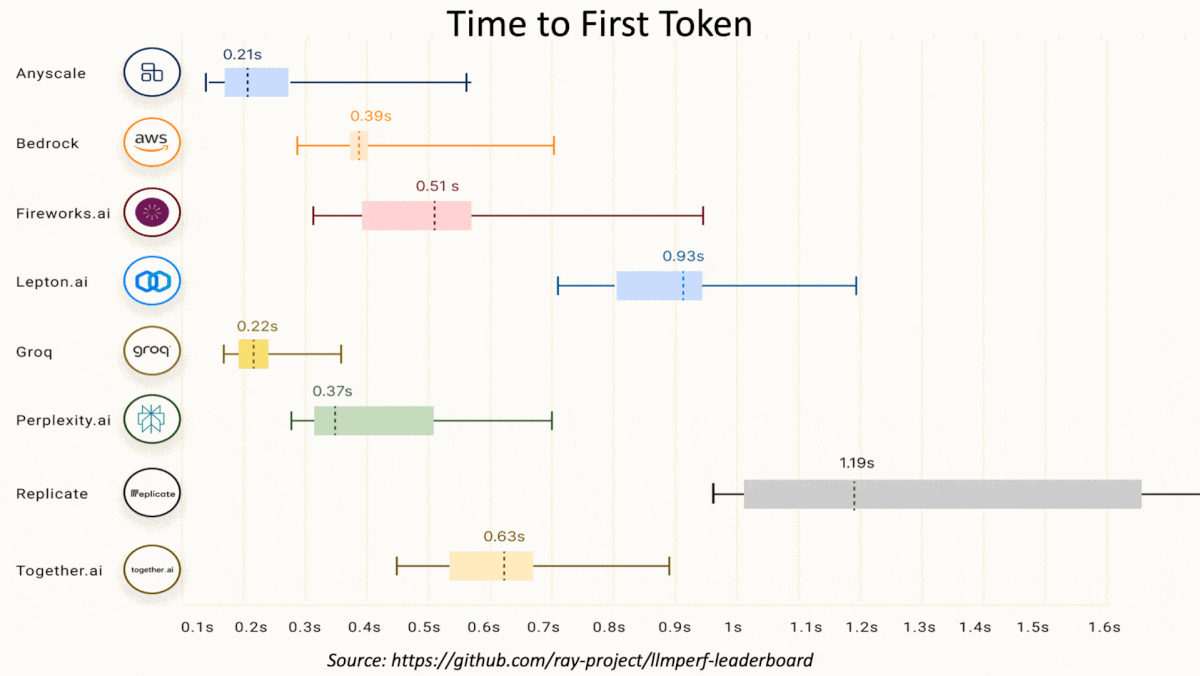The width and height of the screenshot is (1200, 676).
Task: Select the Groq logo icon
Action: [152, 351]
